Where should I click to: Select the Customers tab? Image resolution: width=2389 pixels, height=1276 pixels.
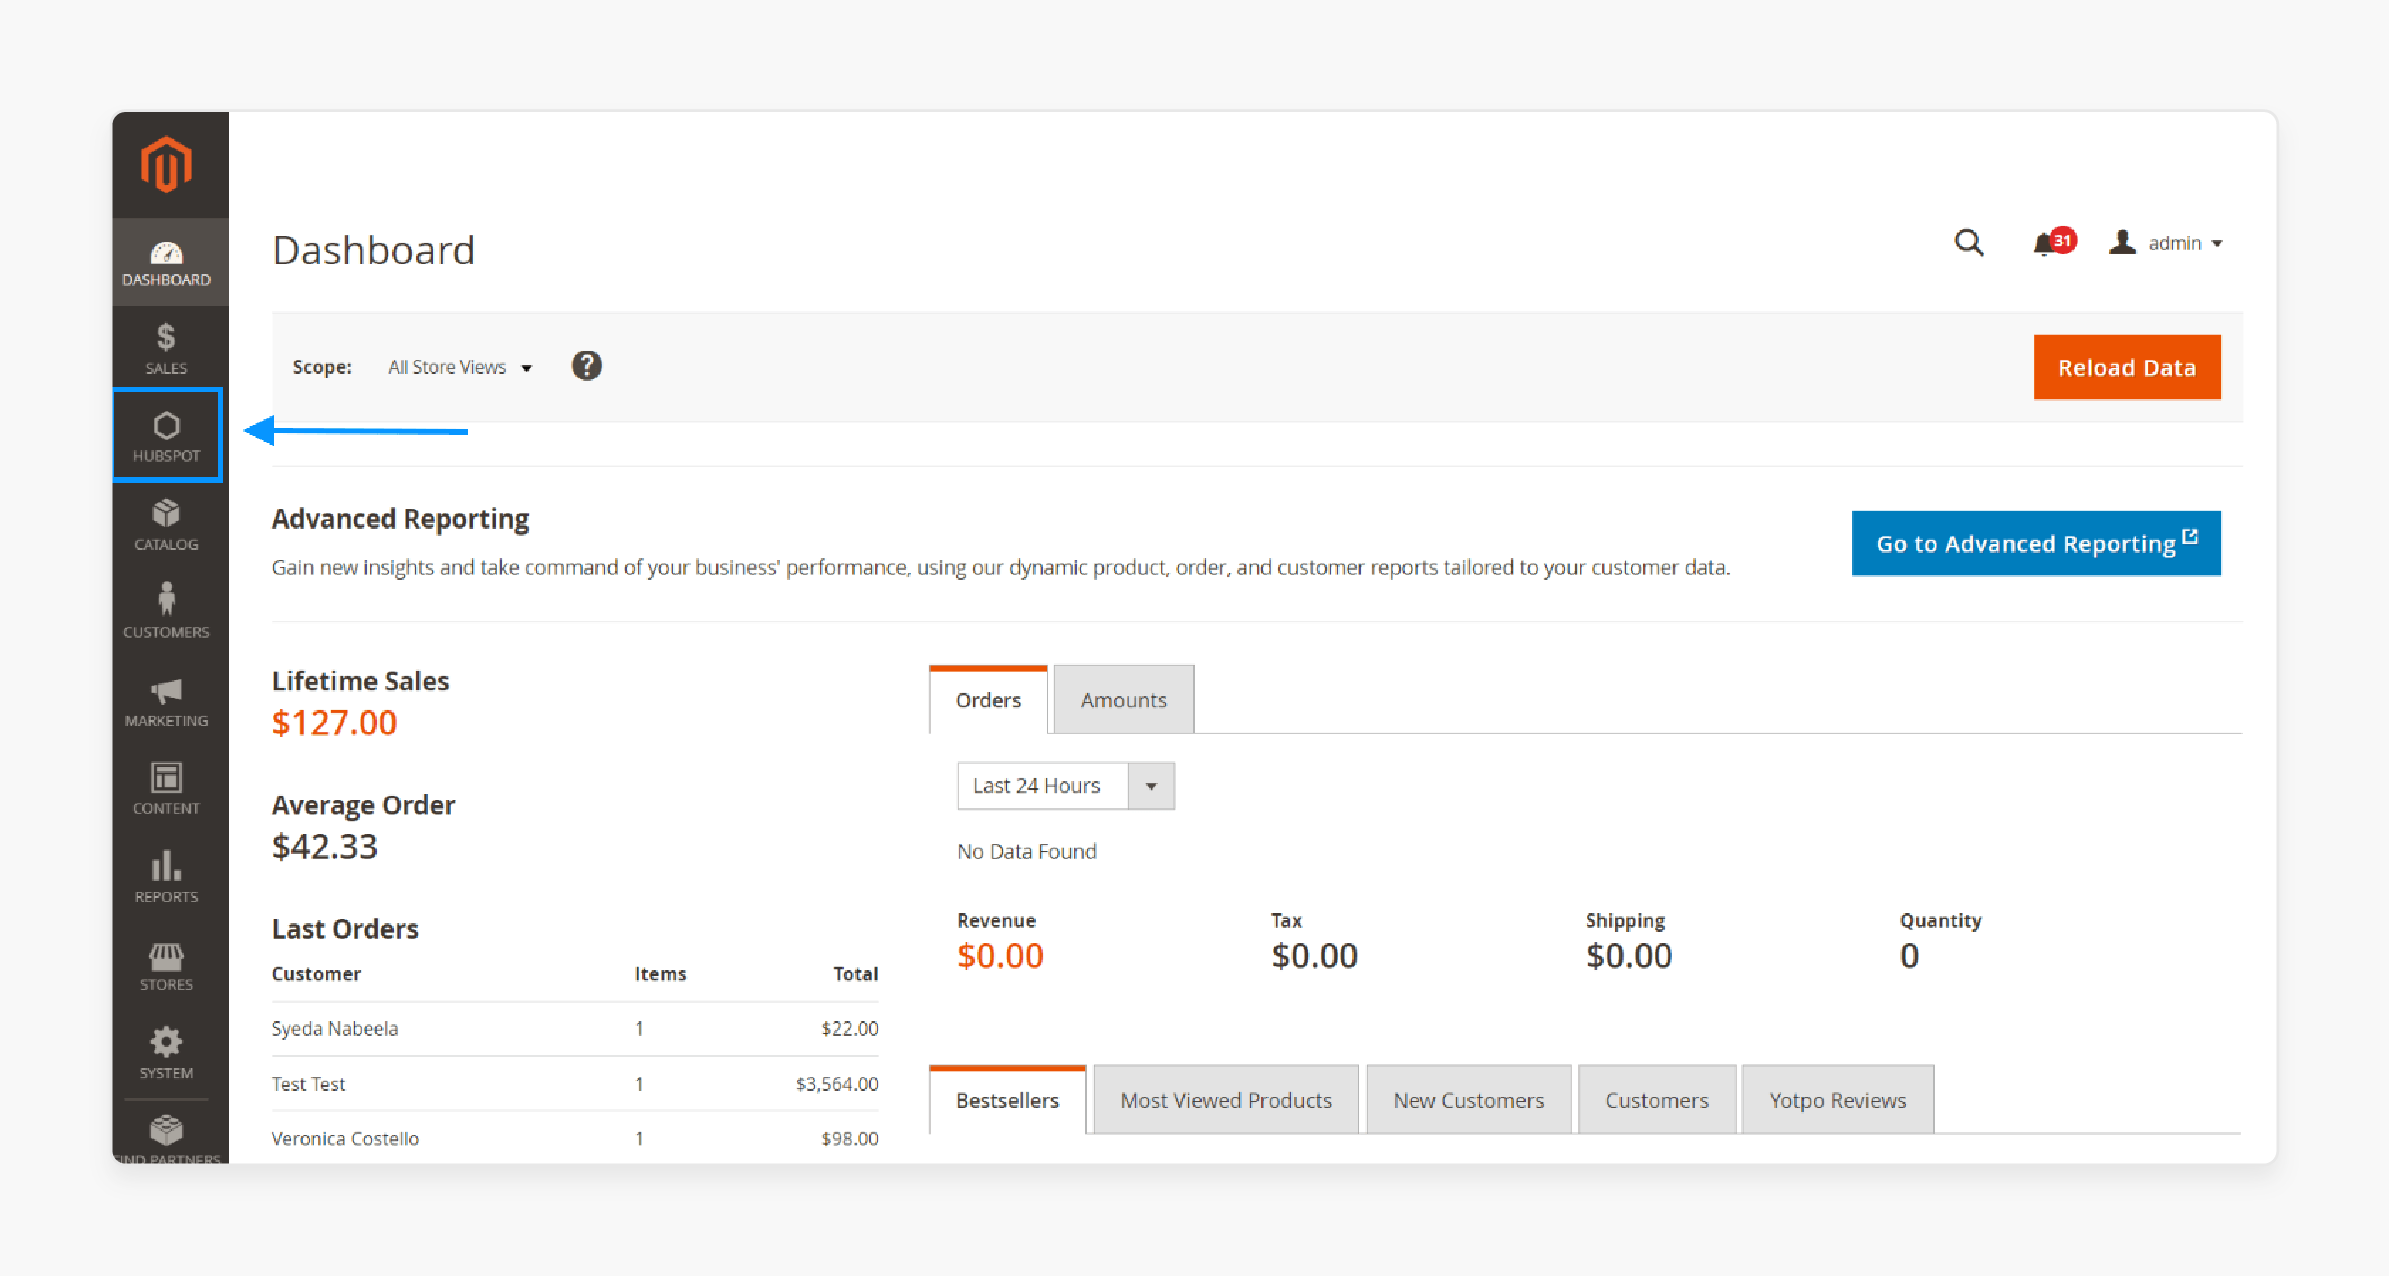pyautogui.click(x=1657, y=1100)
